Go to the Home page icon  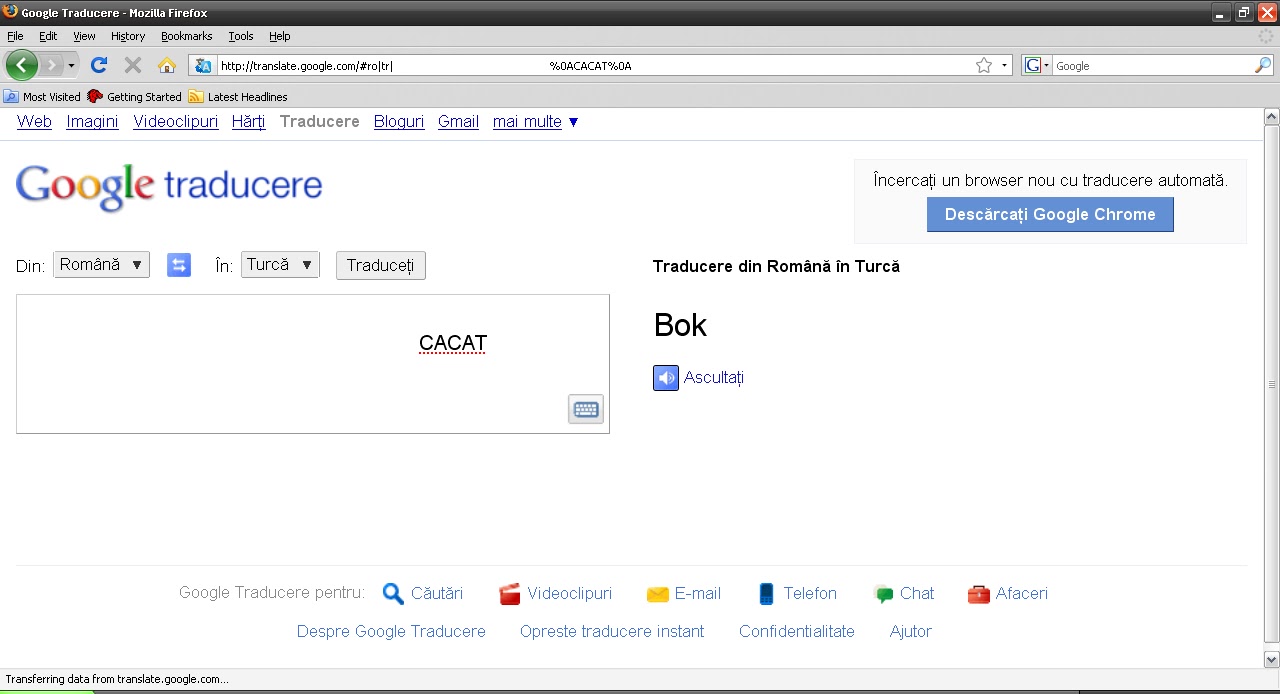[167, 65]
